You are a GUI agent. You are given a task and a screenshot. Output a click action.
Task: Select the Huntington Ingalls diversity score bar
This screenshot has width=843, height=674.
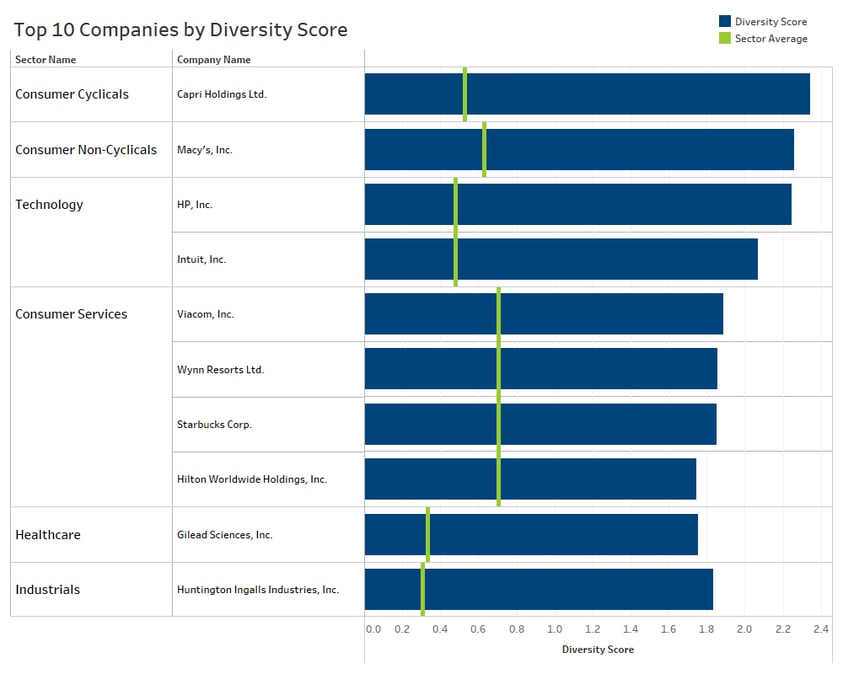(x=539, y=589)
